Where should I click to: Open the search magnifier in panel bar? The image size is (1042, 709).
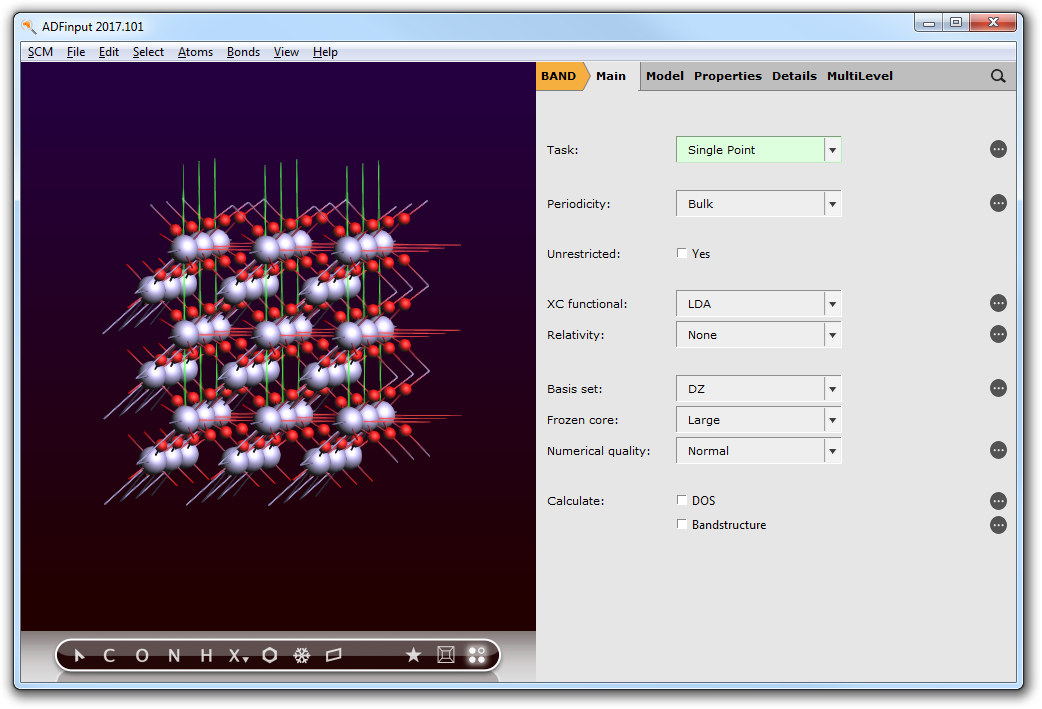997,76
